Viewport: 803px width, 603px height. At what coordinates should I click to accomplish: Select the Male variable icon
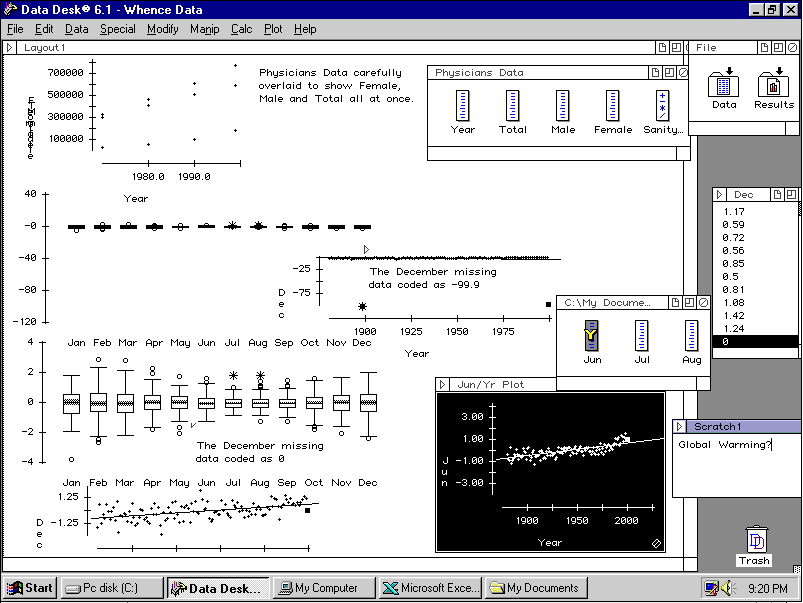[563, 106]
